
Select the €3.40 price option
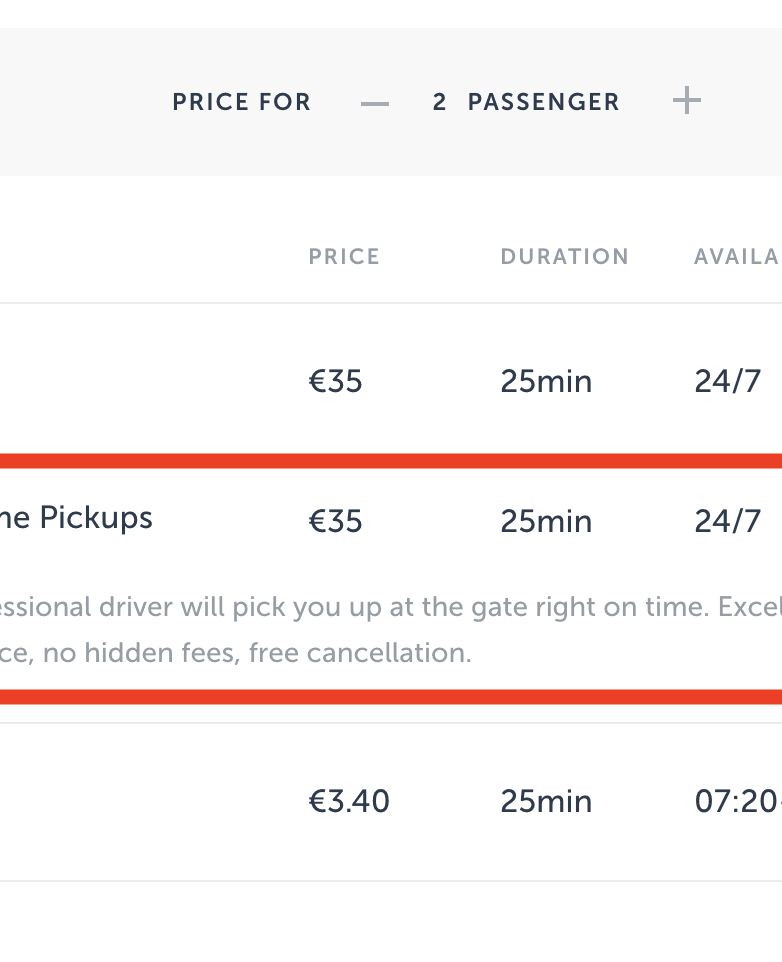pyautogui.click(x=349, y=773)
